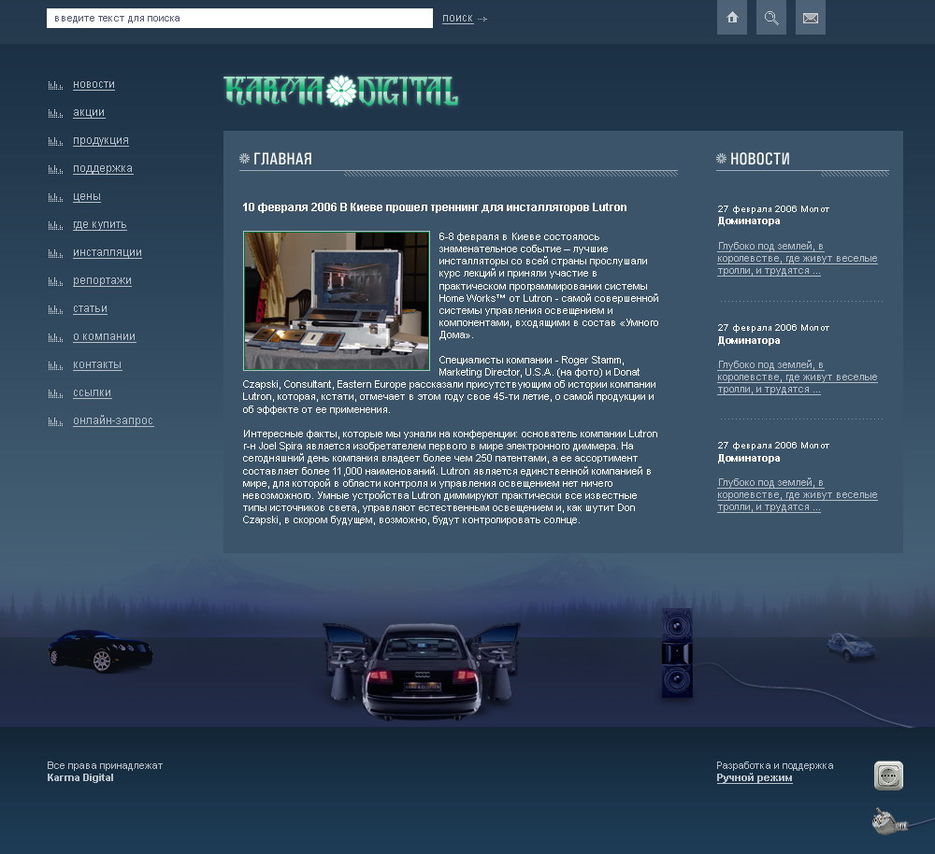Click the third Молот Доминатора news title
The width and height of the screenshot is (935, 854).
click(773, 452)
